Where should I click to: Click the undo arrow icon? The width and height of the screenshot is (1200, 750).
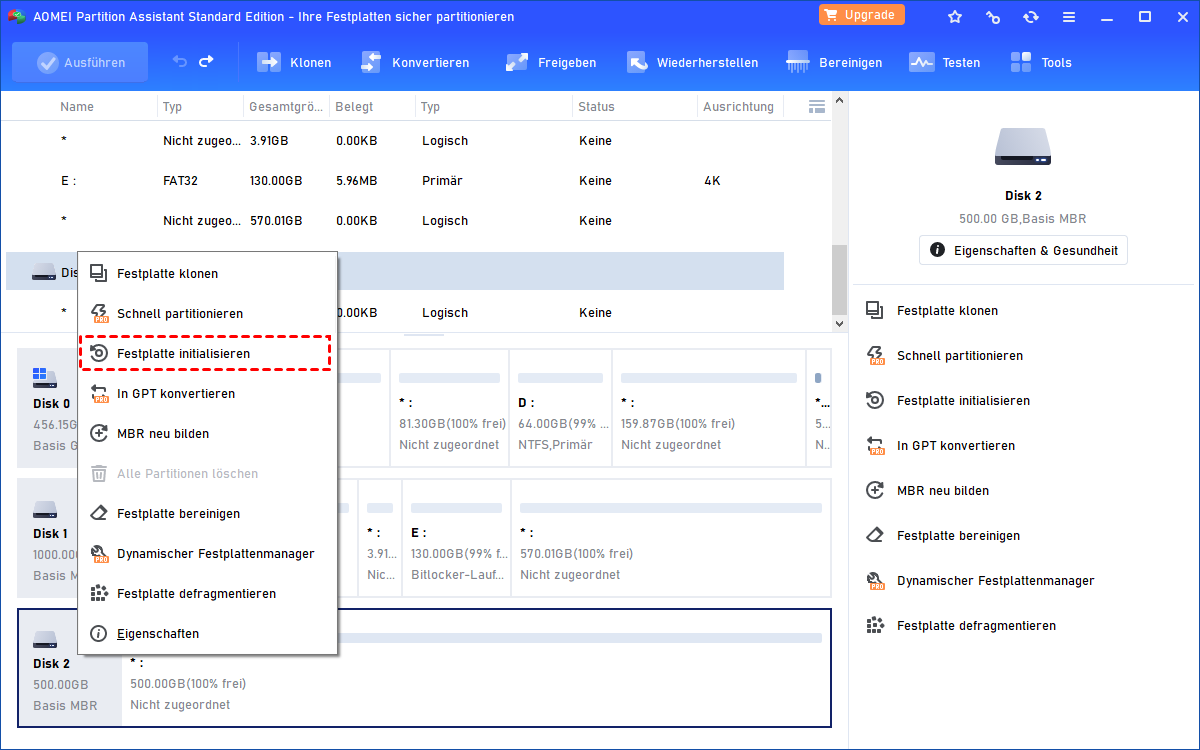click(180, 61)
